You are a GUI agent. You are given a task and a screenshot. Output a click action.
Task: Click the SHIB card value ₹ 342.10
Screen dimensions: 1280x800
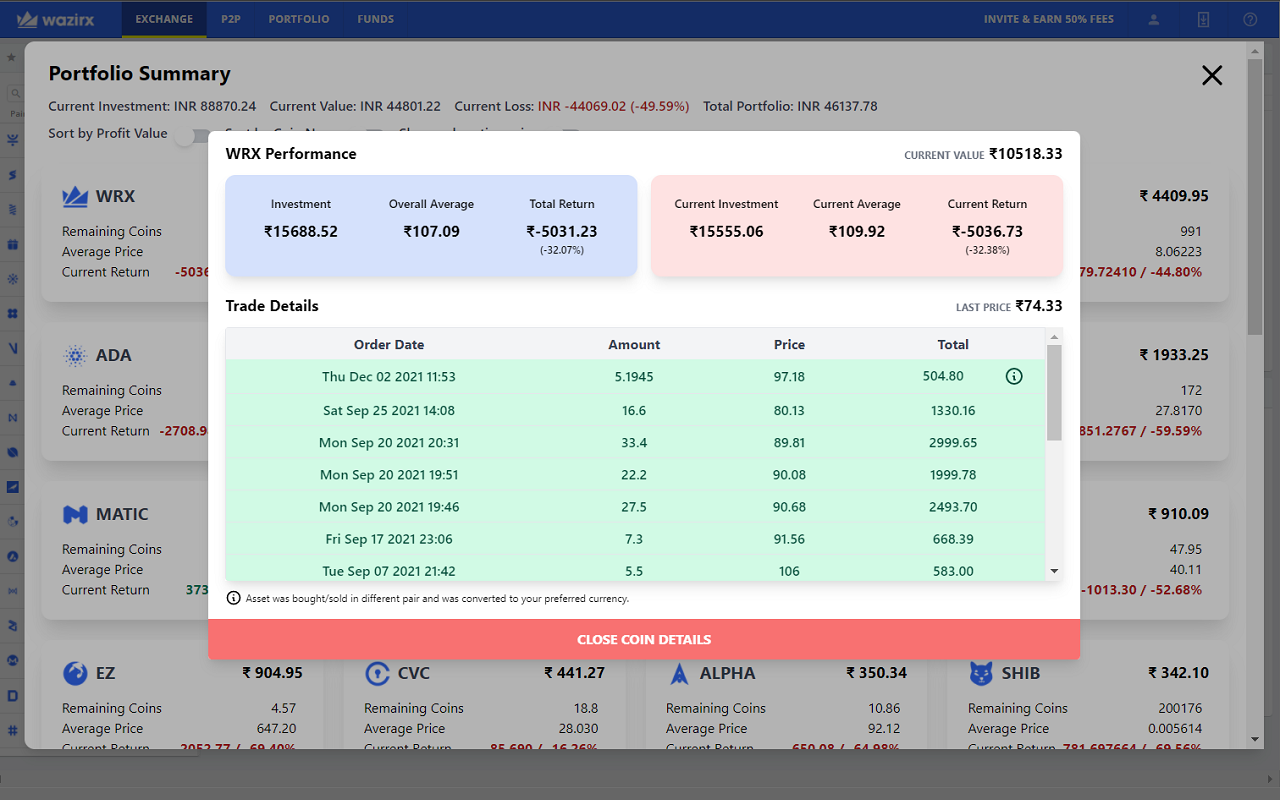click(x=1179, y=673)
